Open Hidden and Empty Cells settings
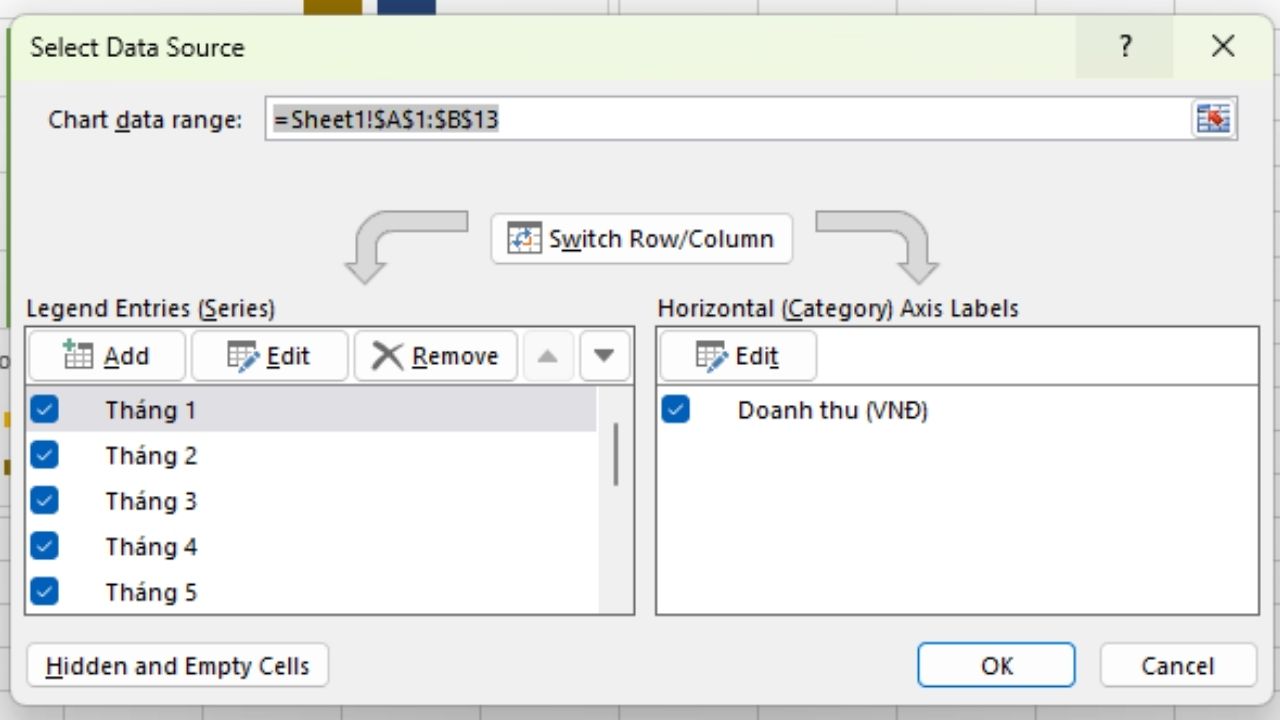 point(177,666)
